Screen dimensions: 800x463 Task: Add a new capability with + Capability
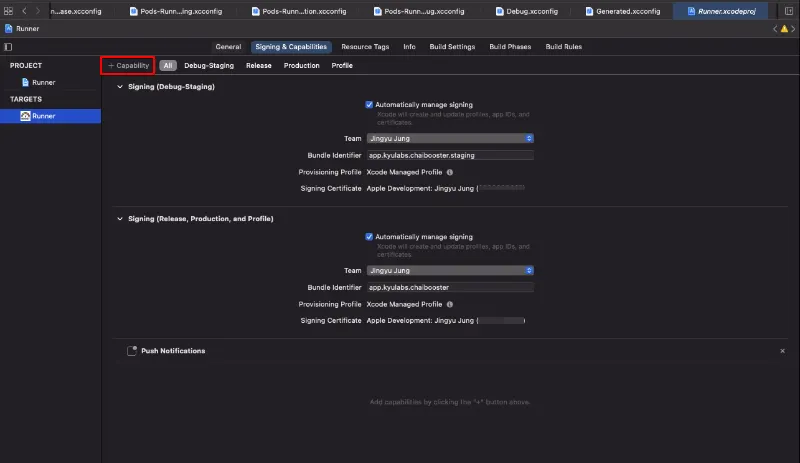click(x=128, y=65)
